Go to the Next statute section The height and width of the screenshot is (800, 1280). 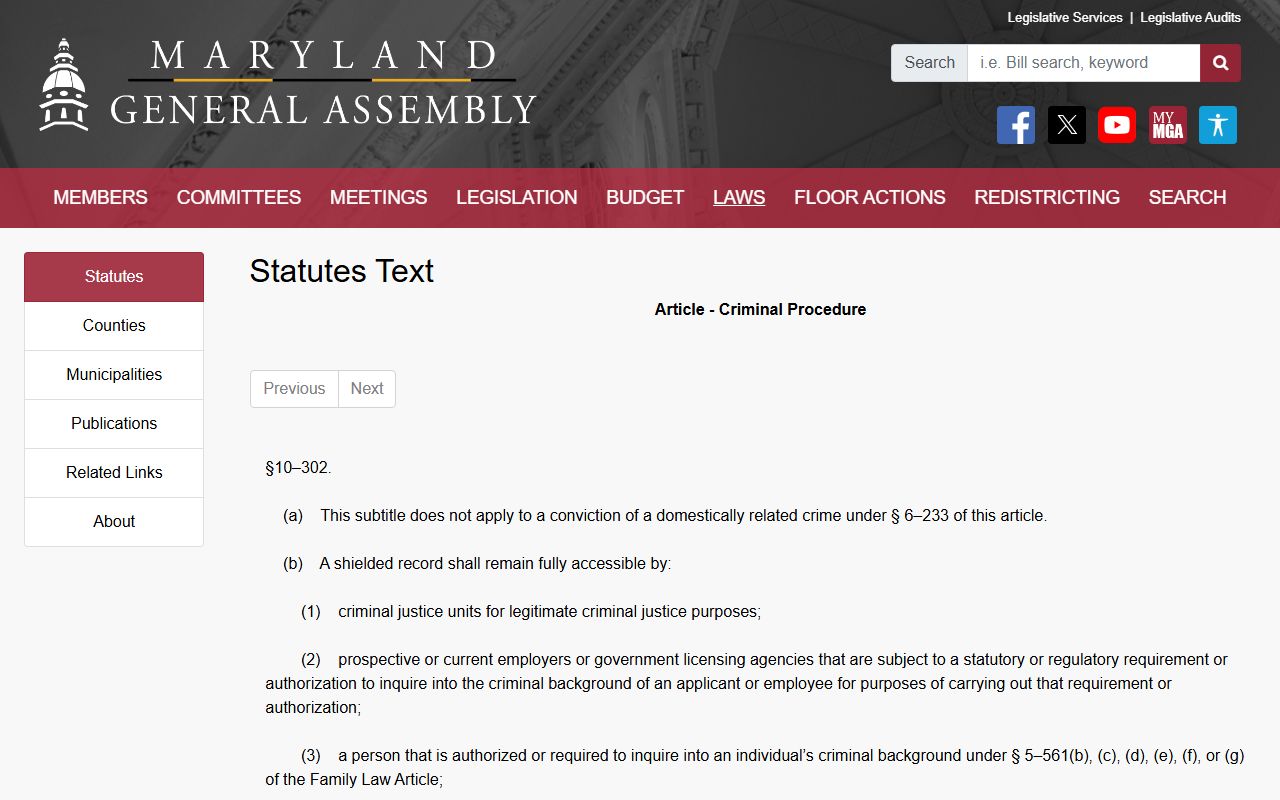coord(367,389)
